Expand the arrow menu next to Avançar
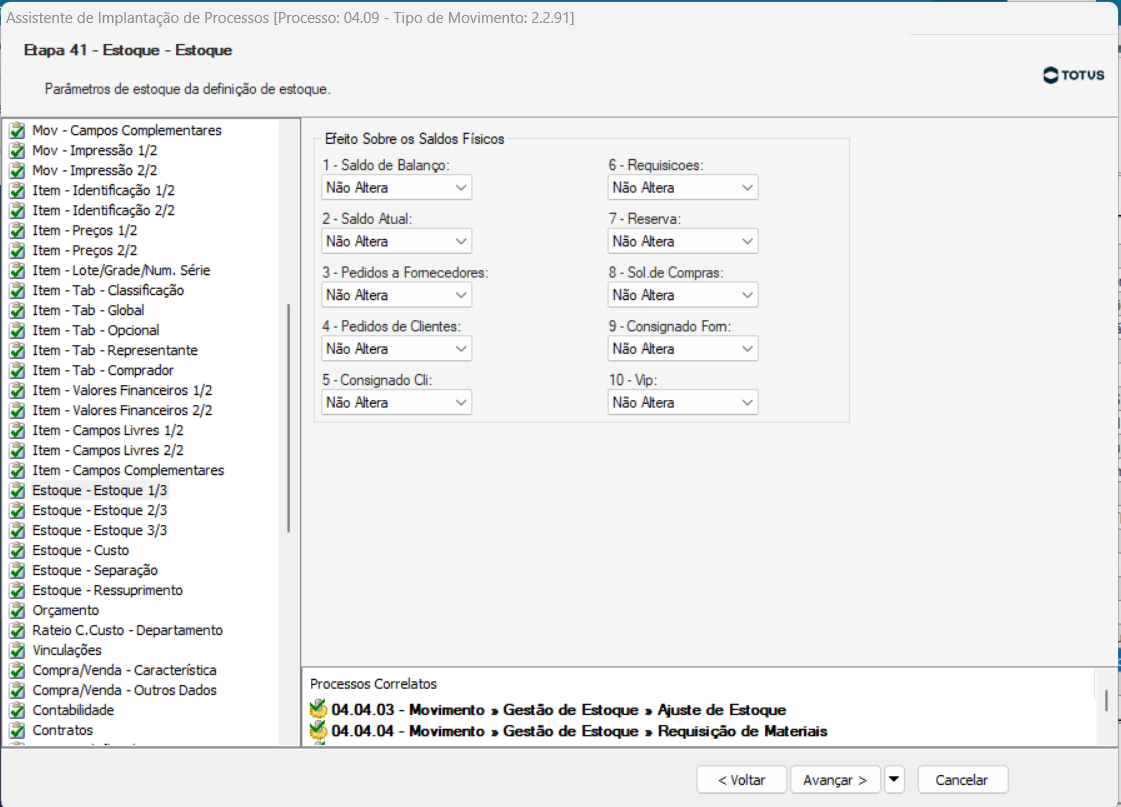This screenshot has width=1121, height=807. (x=894, y=780)
